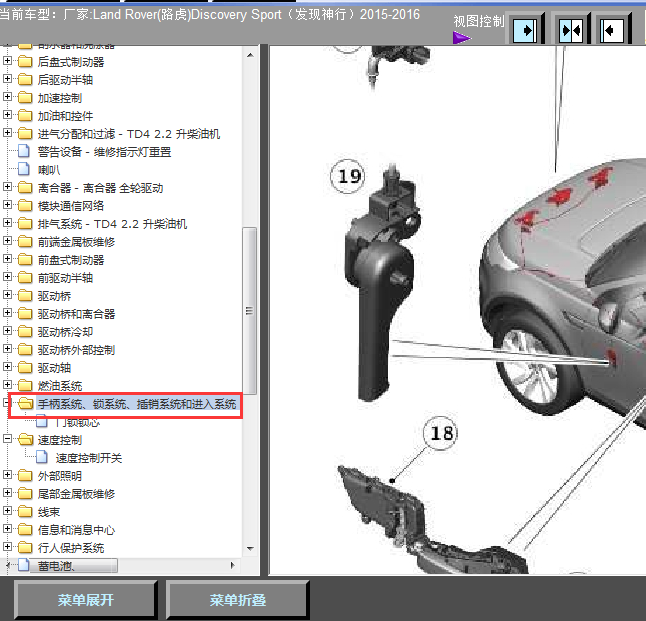Select 手柄系统、锁系统、插销系统和进入系统 folder
Viewport: 646px width, 621px height.
137,404
